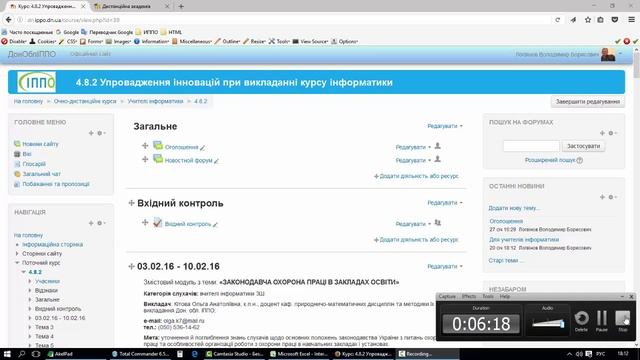Viewport: 640px width, 360px height.
Task: Open Глосарій link in main menu
Action: (x=34, y=164)
